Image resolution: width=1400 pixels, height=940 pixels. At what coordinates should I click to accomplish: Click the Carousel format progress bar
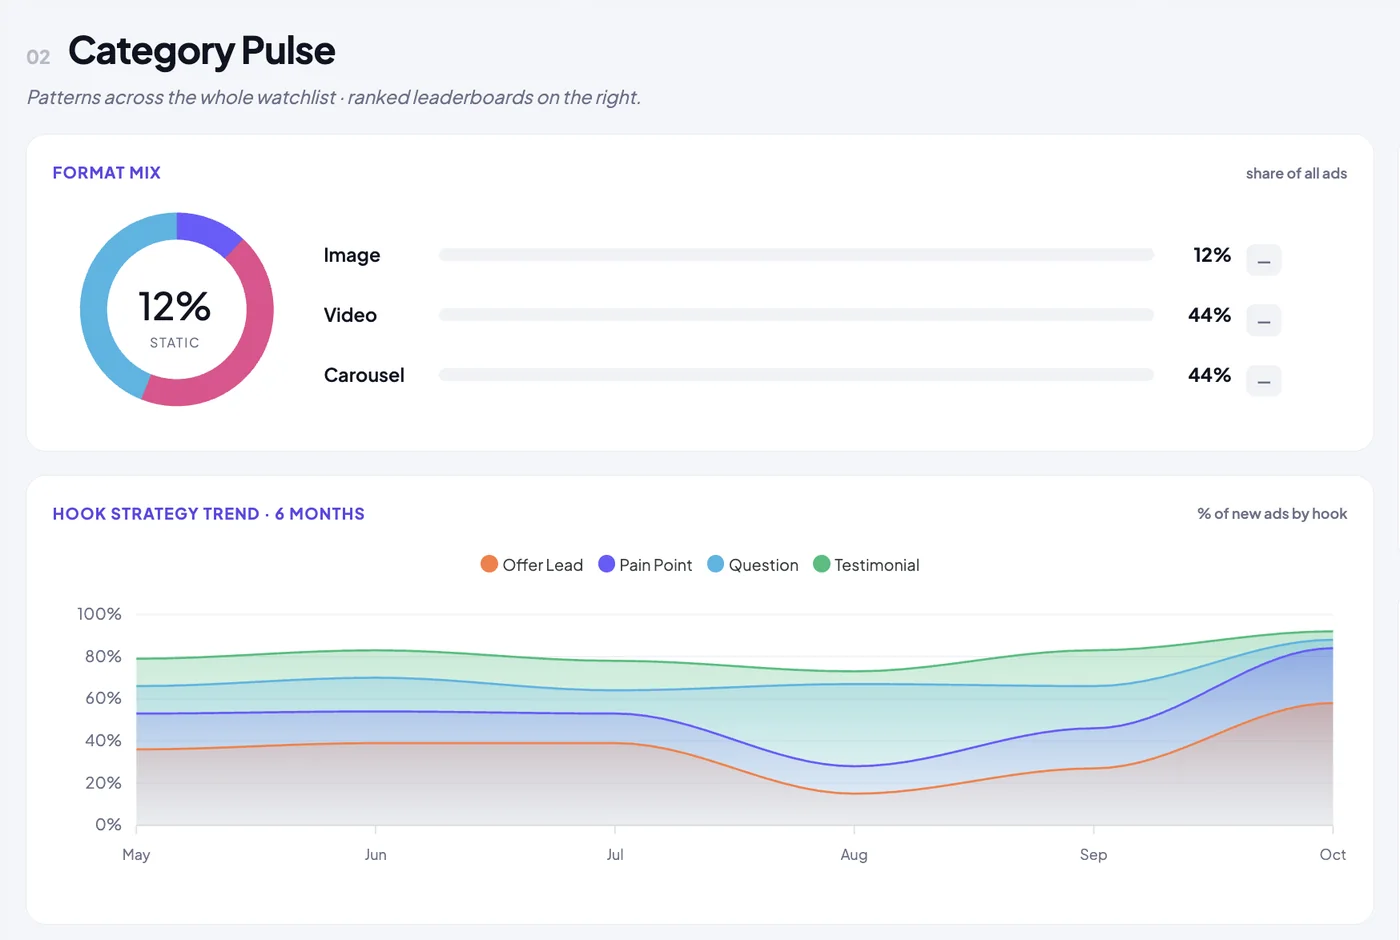click(x=796, y=375)
